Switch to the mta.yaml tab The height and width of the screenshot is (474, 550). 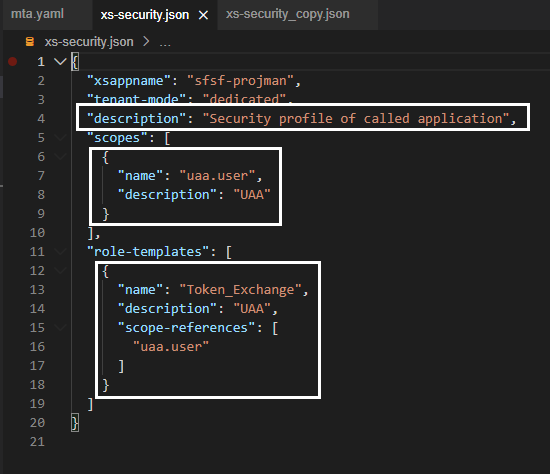37,14
